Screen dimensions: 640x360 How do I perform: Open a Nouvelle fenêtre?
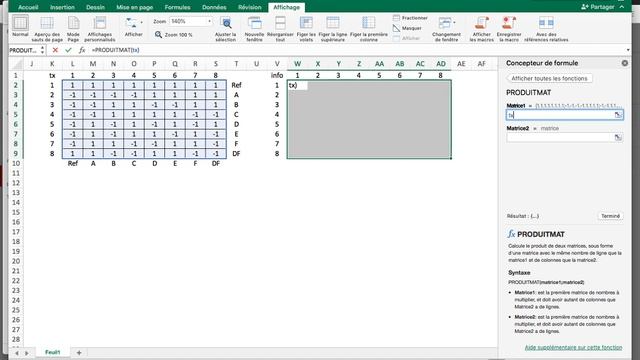tap(254, 28)
